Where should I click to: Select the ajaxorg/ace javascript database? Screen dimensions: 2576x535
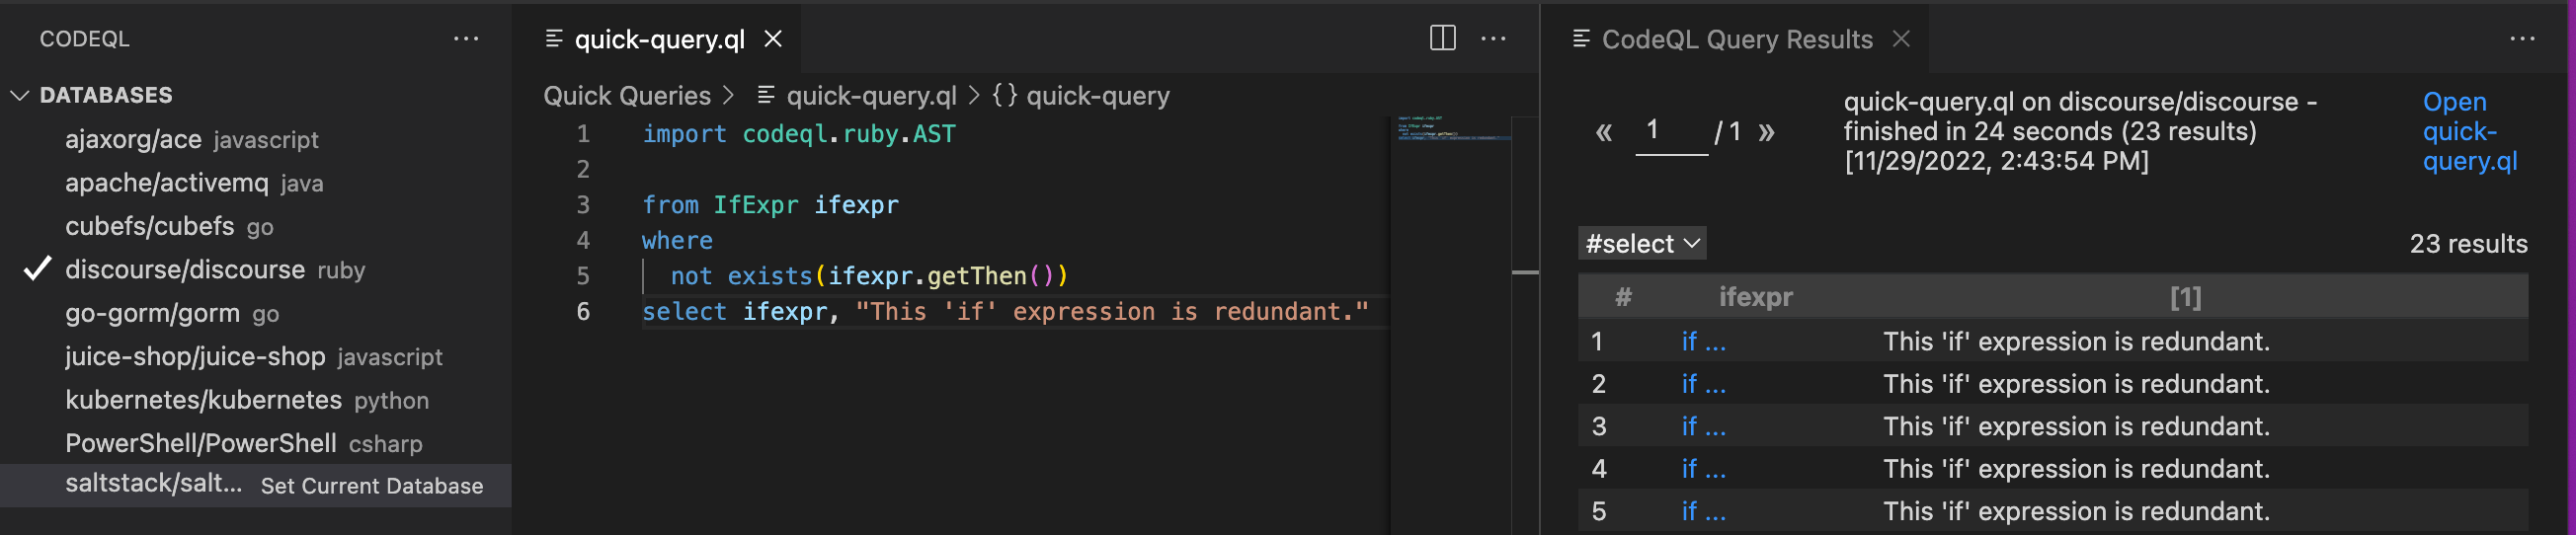pyautogui.click(x=192, y=139)
